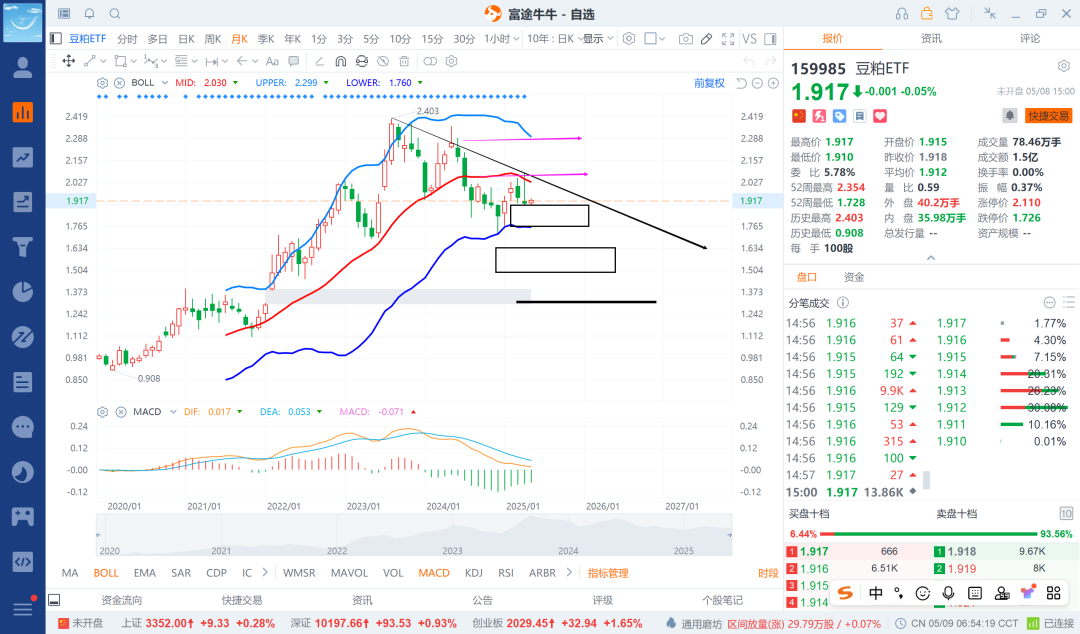Select the KDJ indicator
1080x634 pixels.
(x=474, y=573)
